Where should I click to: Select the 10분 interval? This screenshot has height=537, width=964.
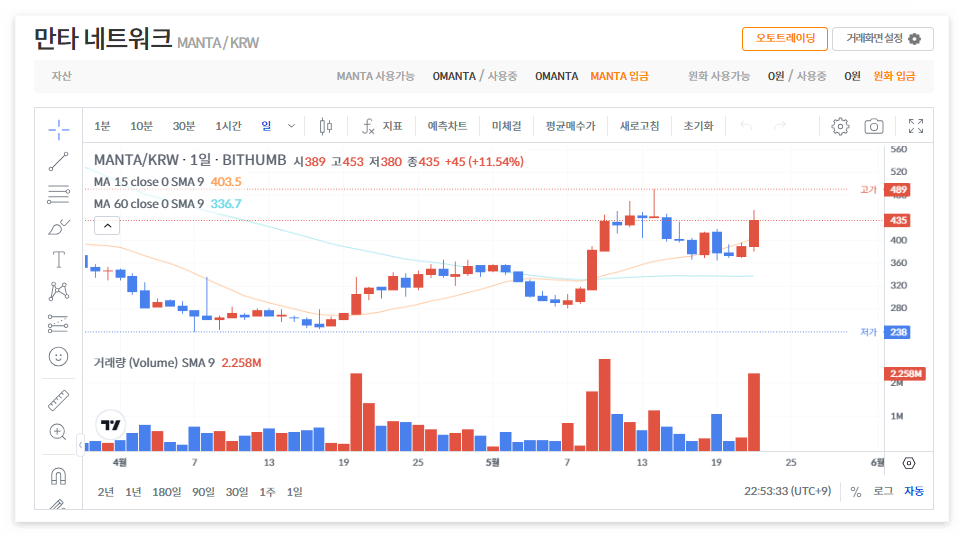[141, 126]
